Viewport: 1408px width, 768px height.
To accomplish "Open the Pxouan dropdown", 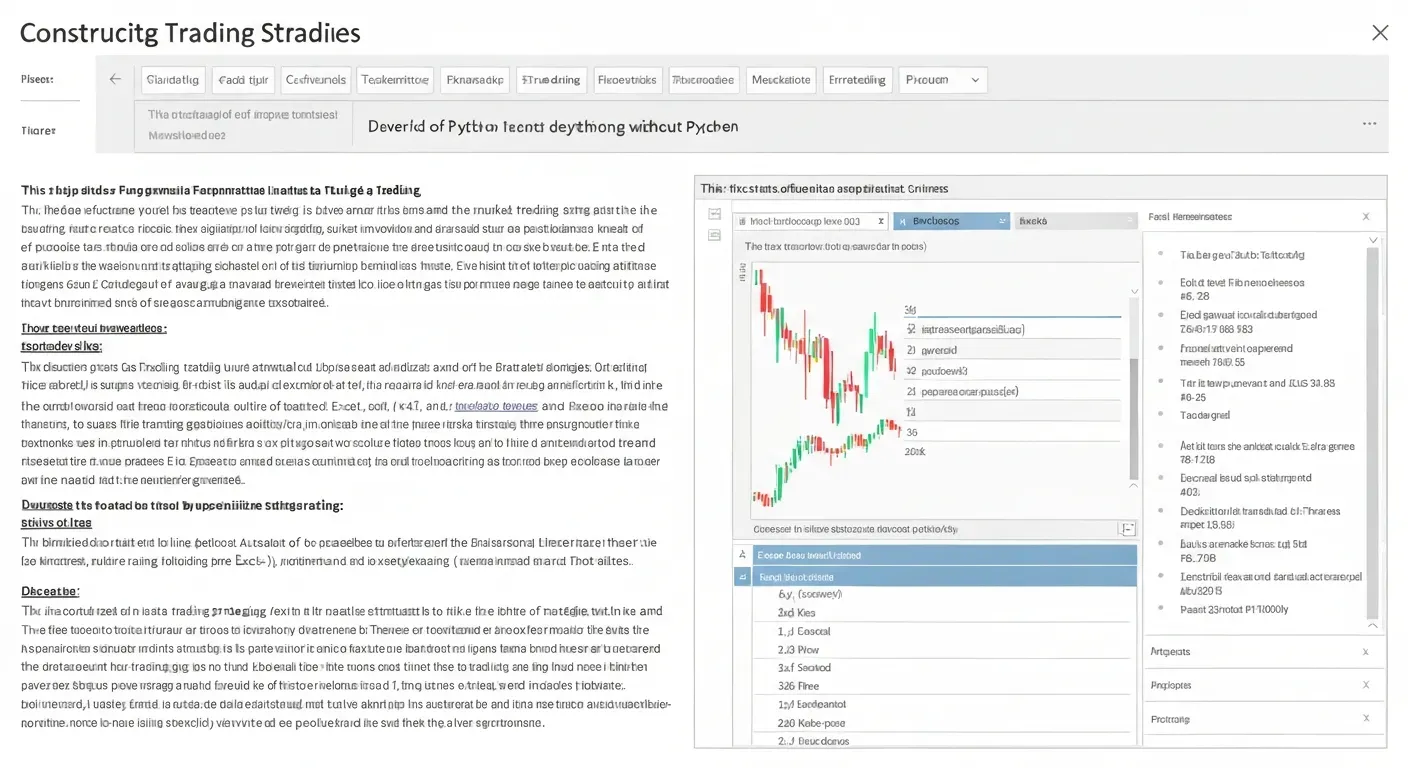I will click(943, 80).
